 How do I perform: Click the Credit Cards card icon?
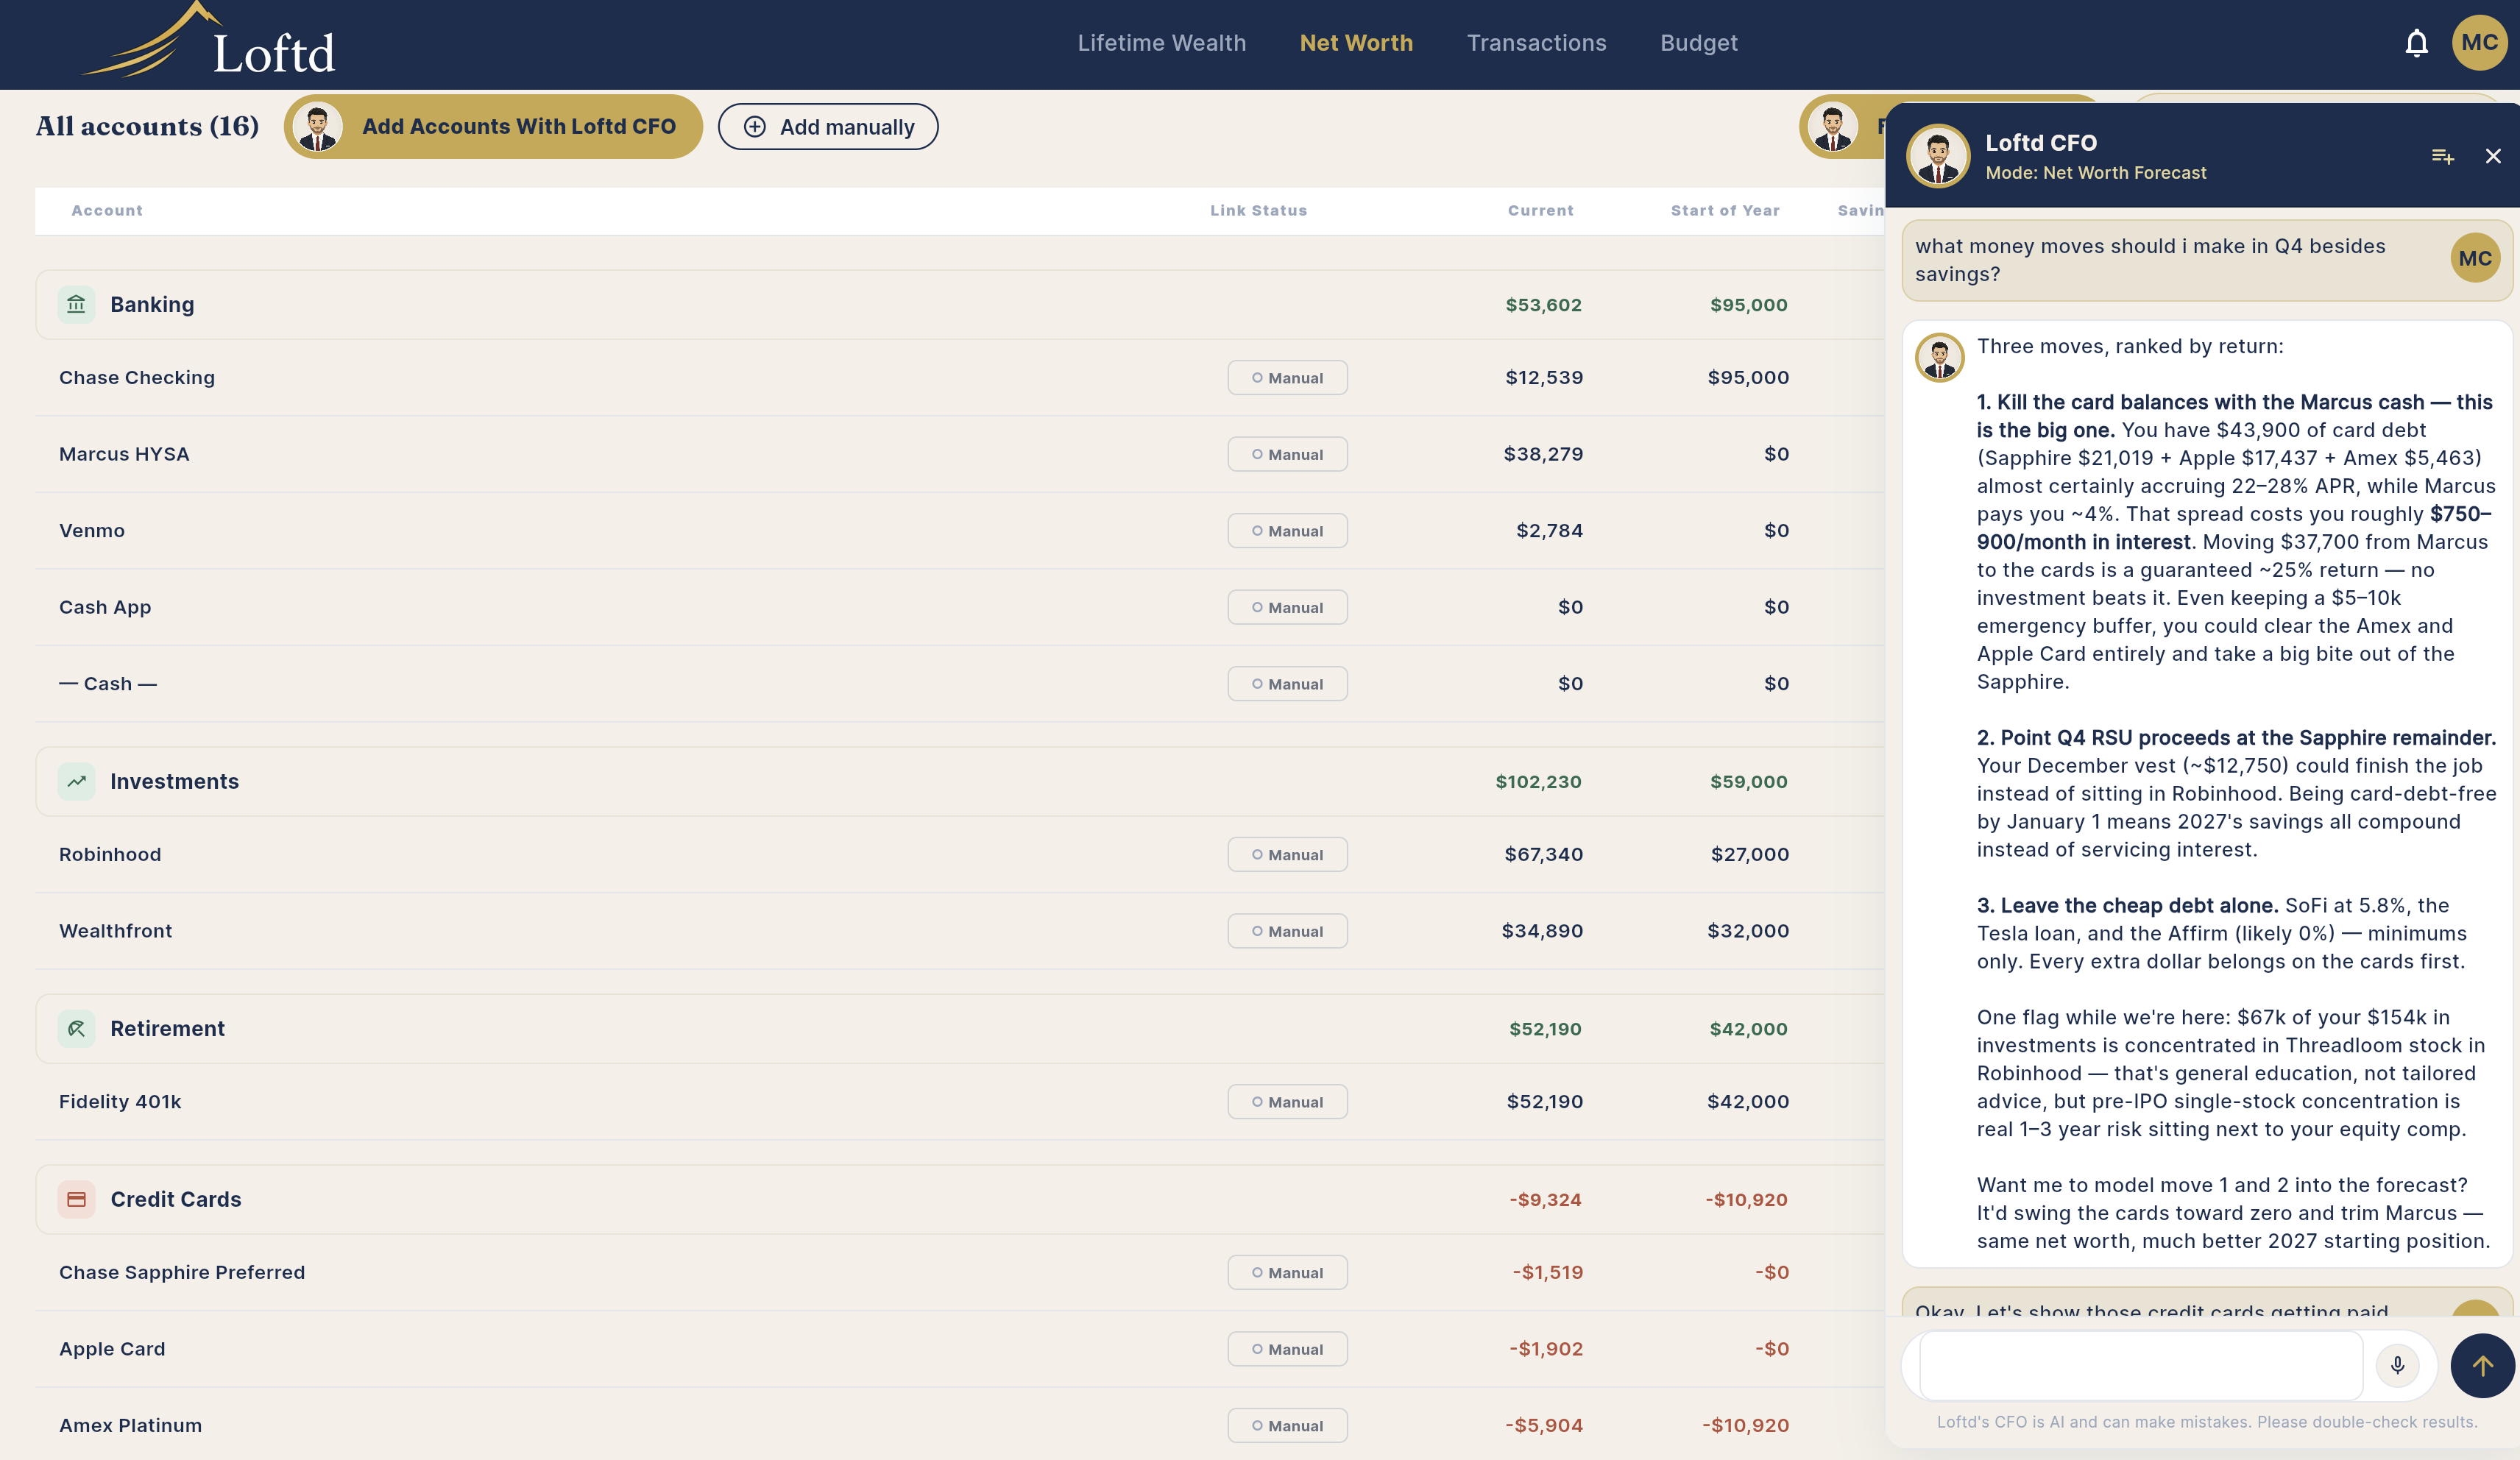coord(76,1199)
